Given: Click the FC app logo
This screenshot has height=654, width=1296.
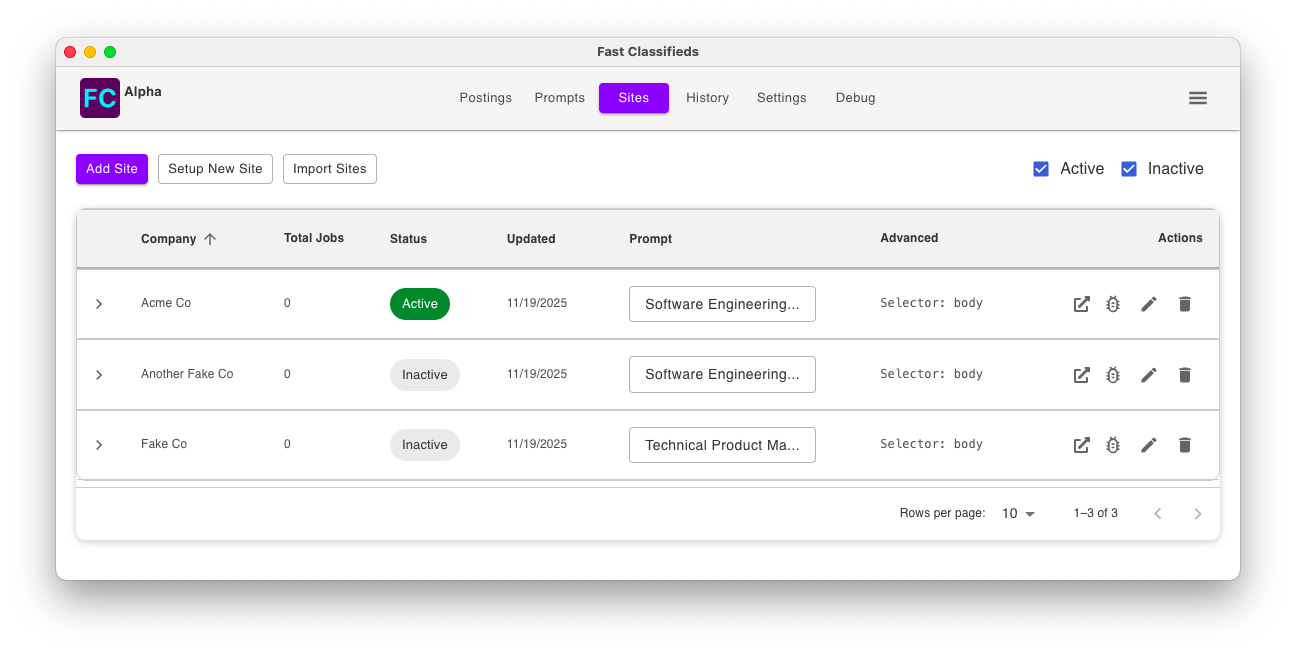Looking at the screenshot, I should (x=100, y=98).
